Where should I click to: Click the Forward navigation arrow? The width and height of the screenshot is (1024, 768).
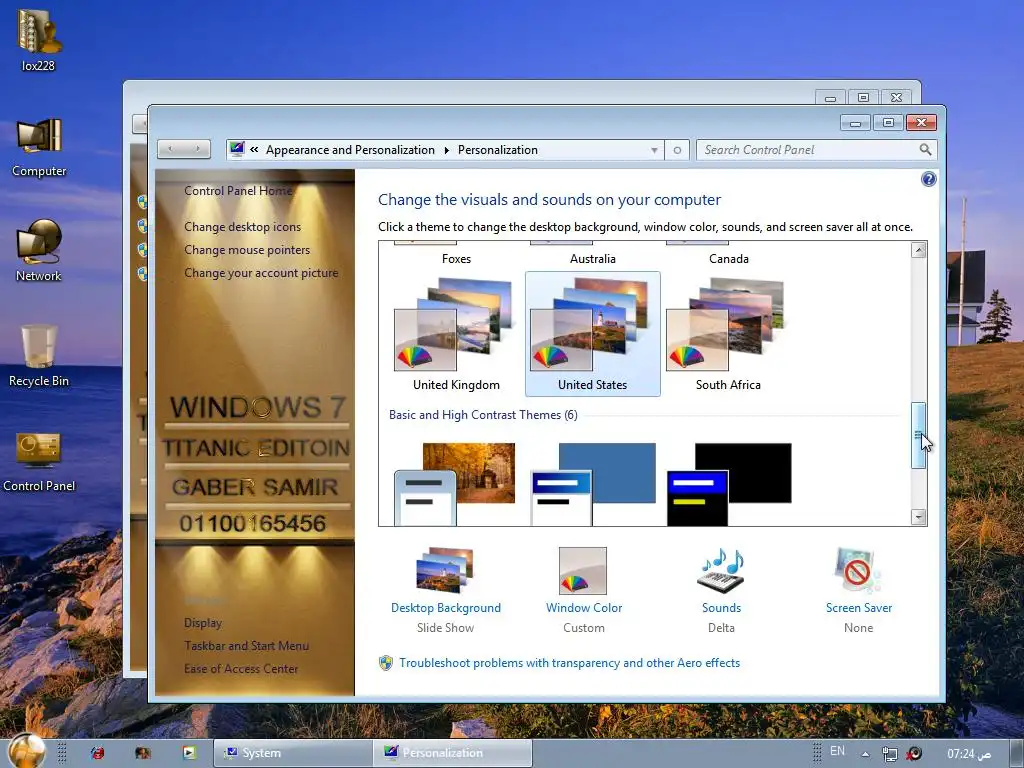[x=197, y=149]
